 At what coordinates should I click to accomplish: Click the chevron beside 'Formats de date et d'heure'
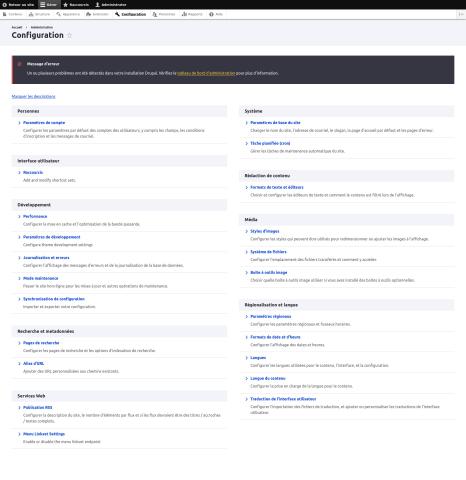coord(247,337)
